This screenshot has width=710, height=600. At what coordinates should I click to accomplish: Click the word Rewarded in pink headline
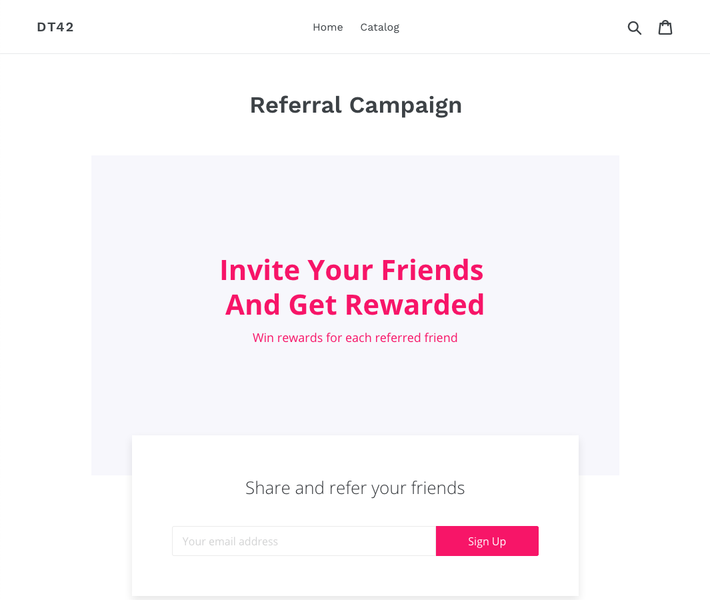point(415,304)
